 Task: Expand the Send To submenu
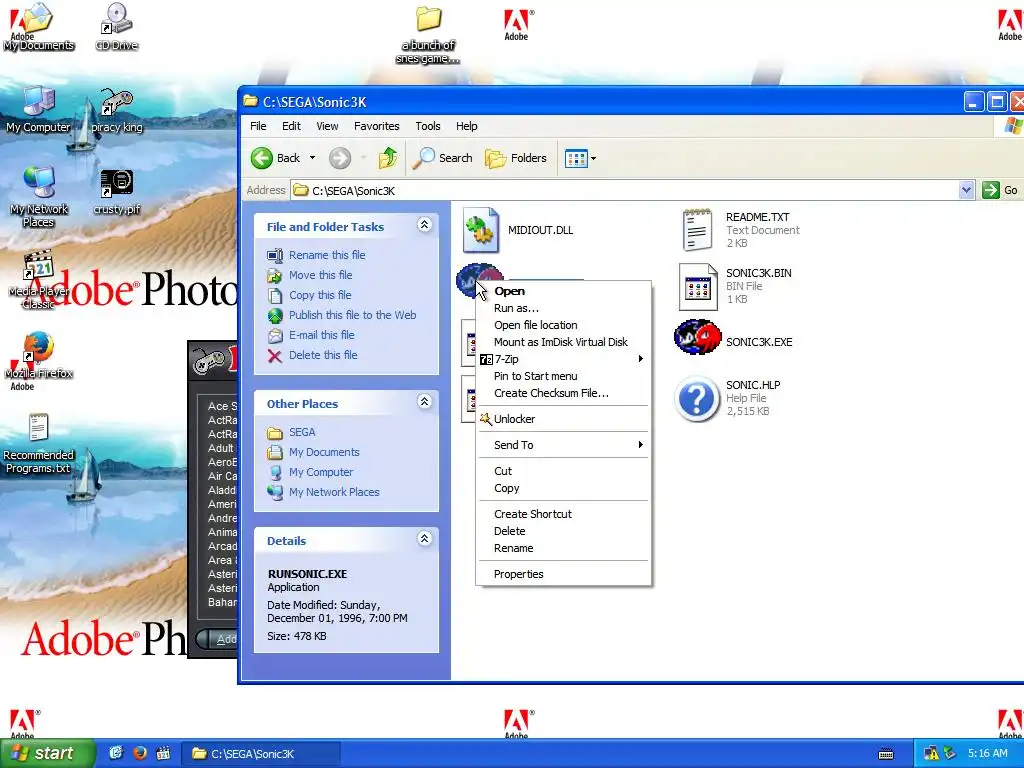pos(564,445)
